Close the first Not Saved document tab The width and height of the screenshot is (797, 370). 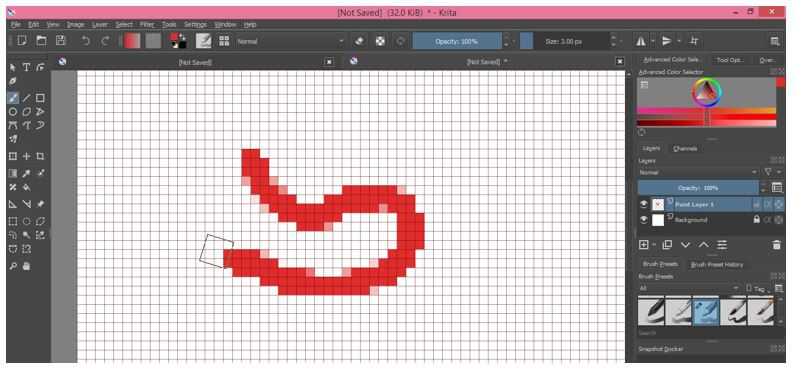coord(329,62)
